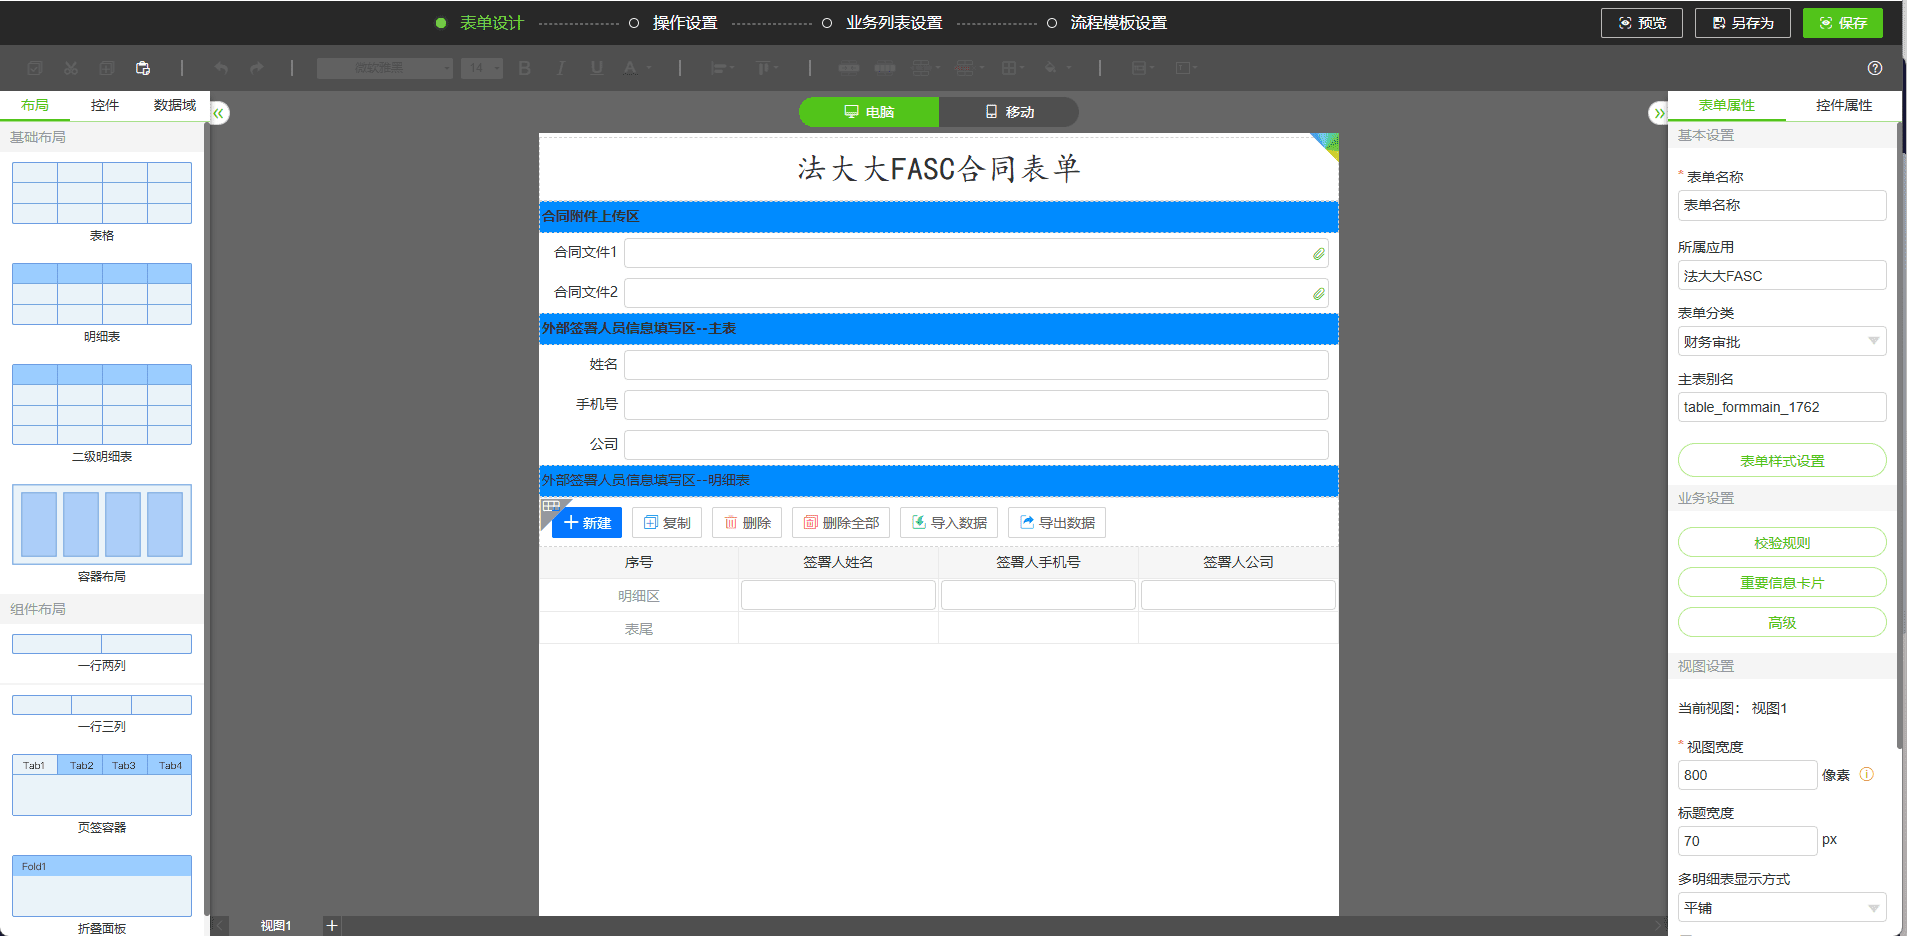Open the font size dropdown
Viewport: 1907px width, 936px height.
coord(482,68)
